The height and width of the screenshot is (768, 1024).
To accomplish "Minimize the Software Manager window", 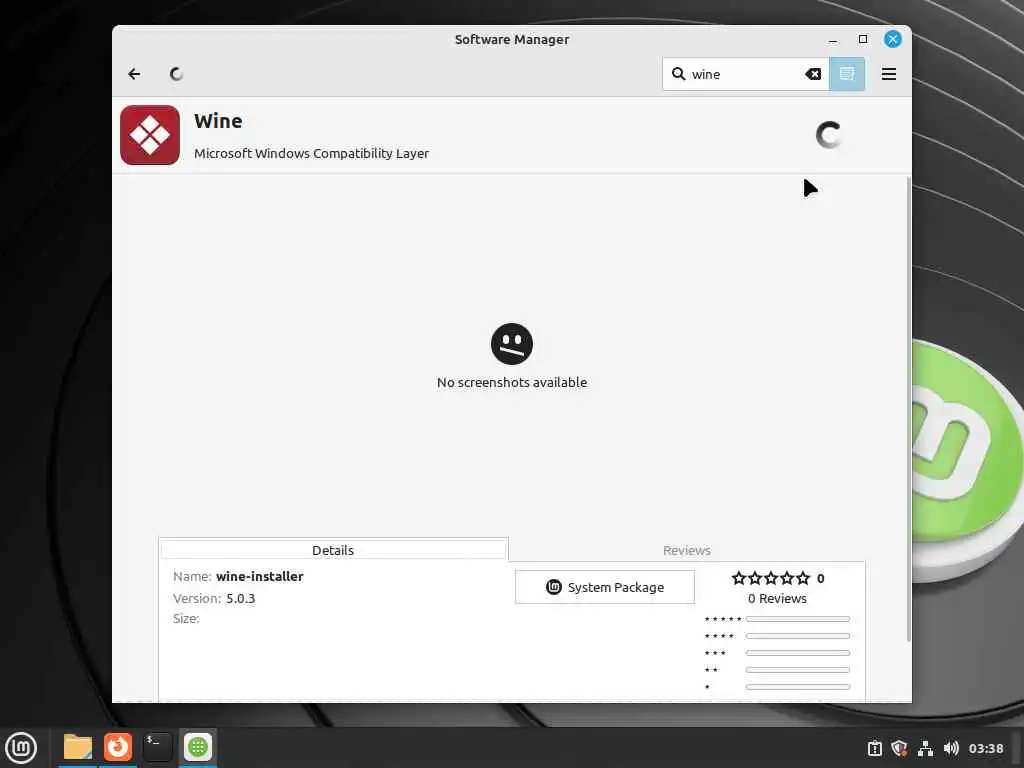I will coord(833,39).
